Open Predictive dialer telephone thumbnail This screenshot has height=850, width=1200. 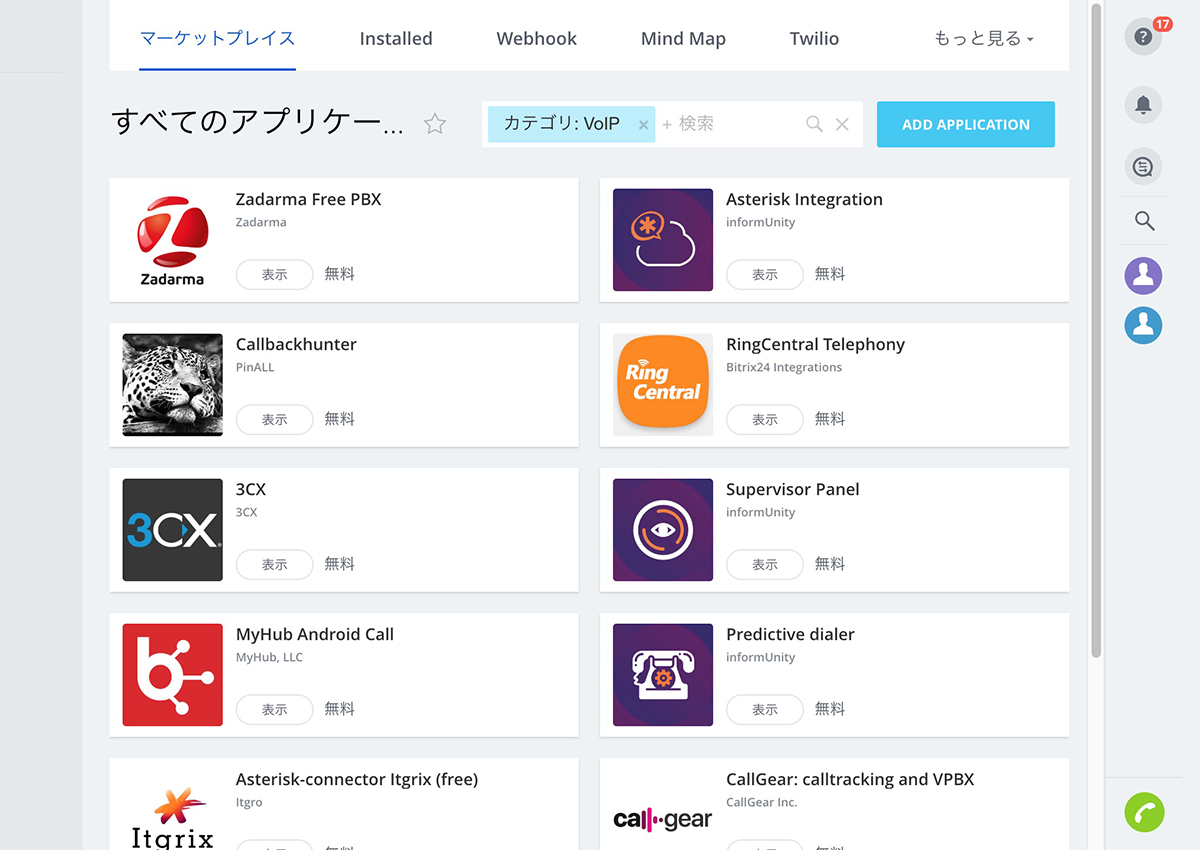[x=663, y=675]
